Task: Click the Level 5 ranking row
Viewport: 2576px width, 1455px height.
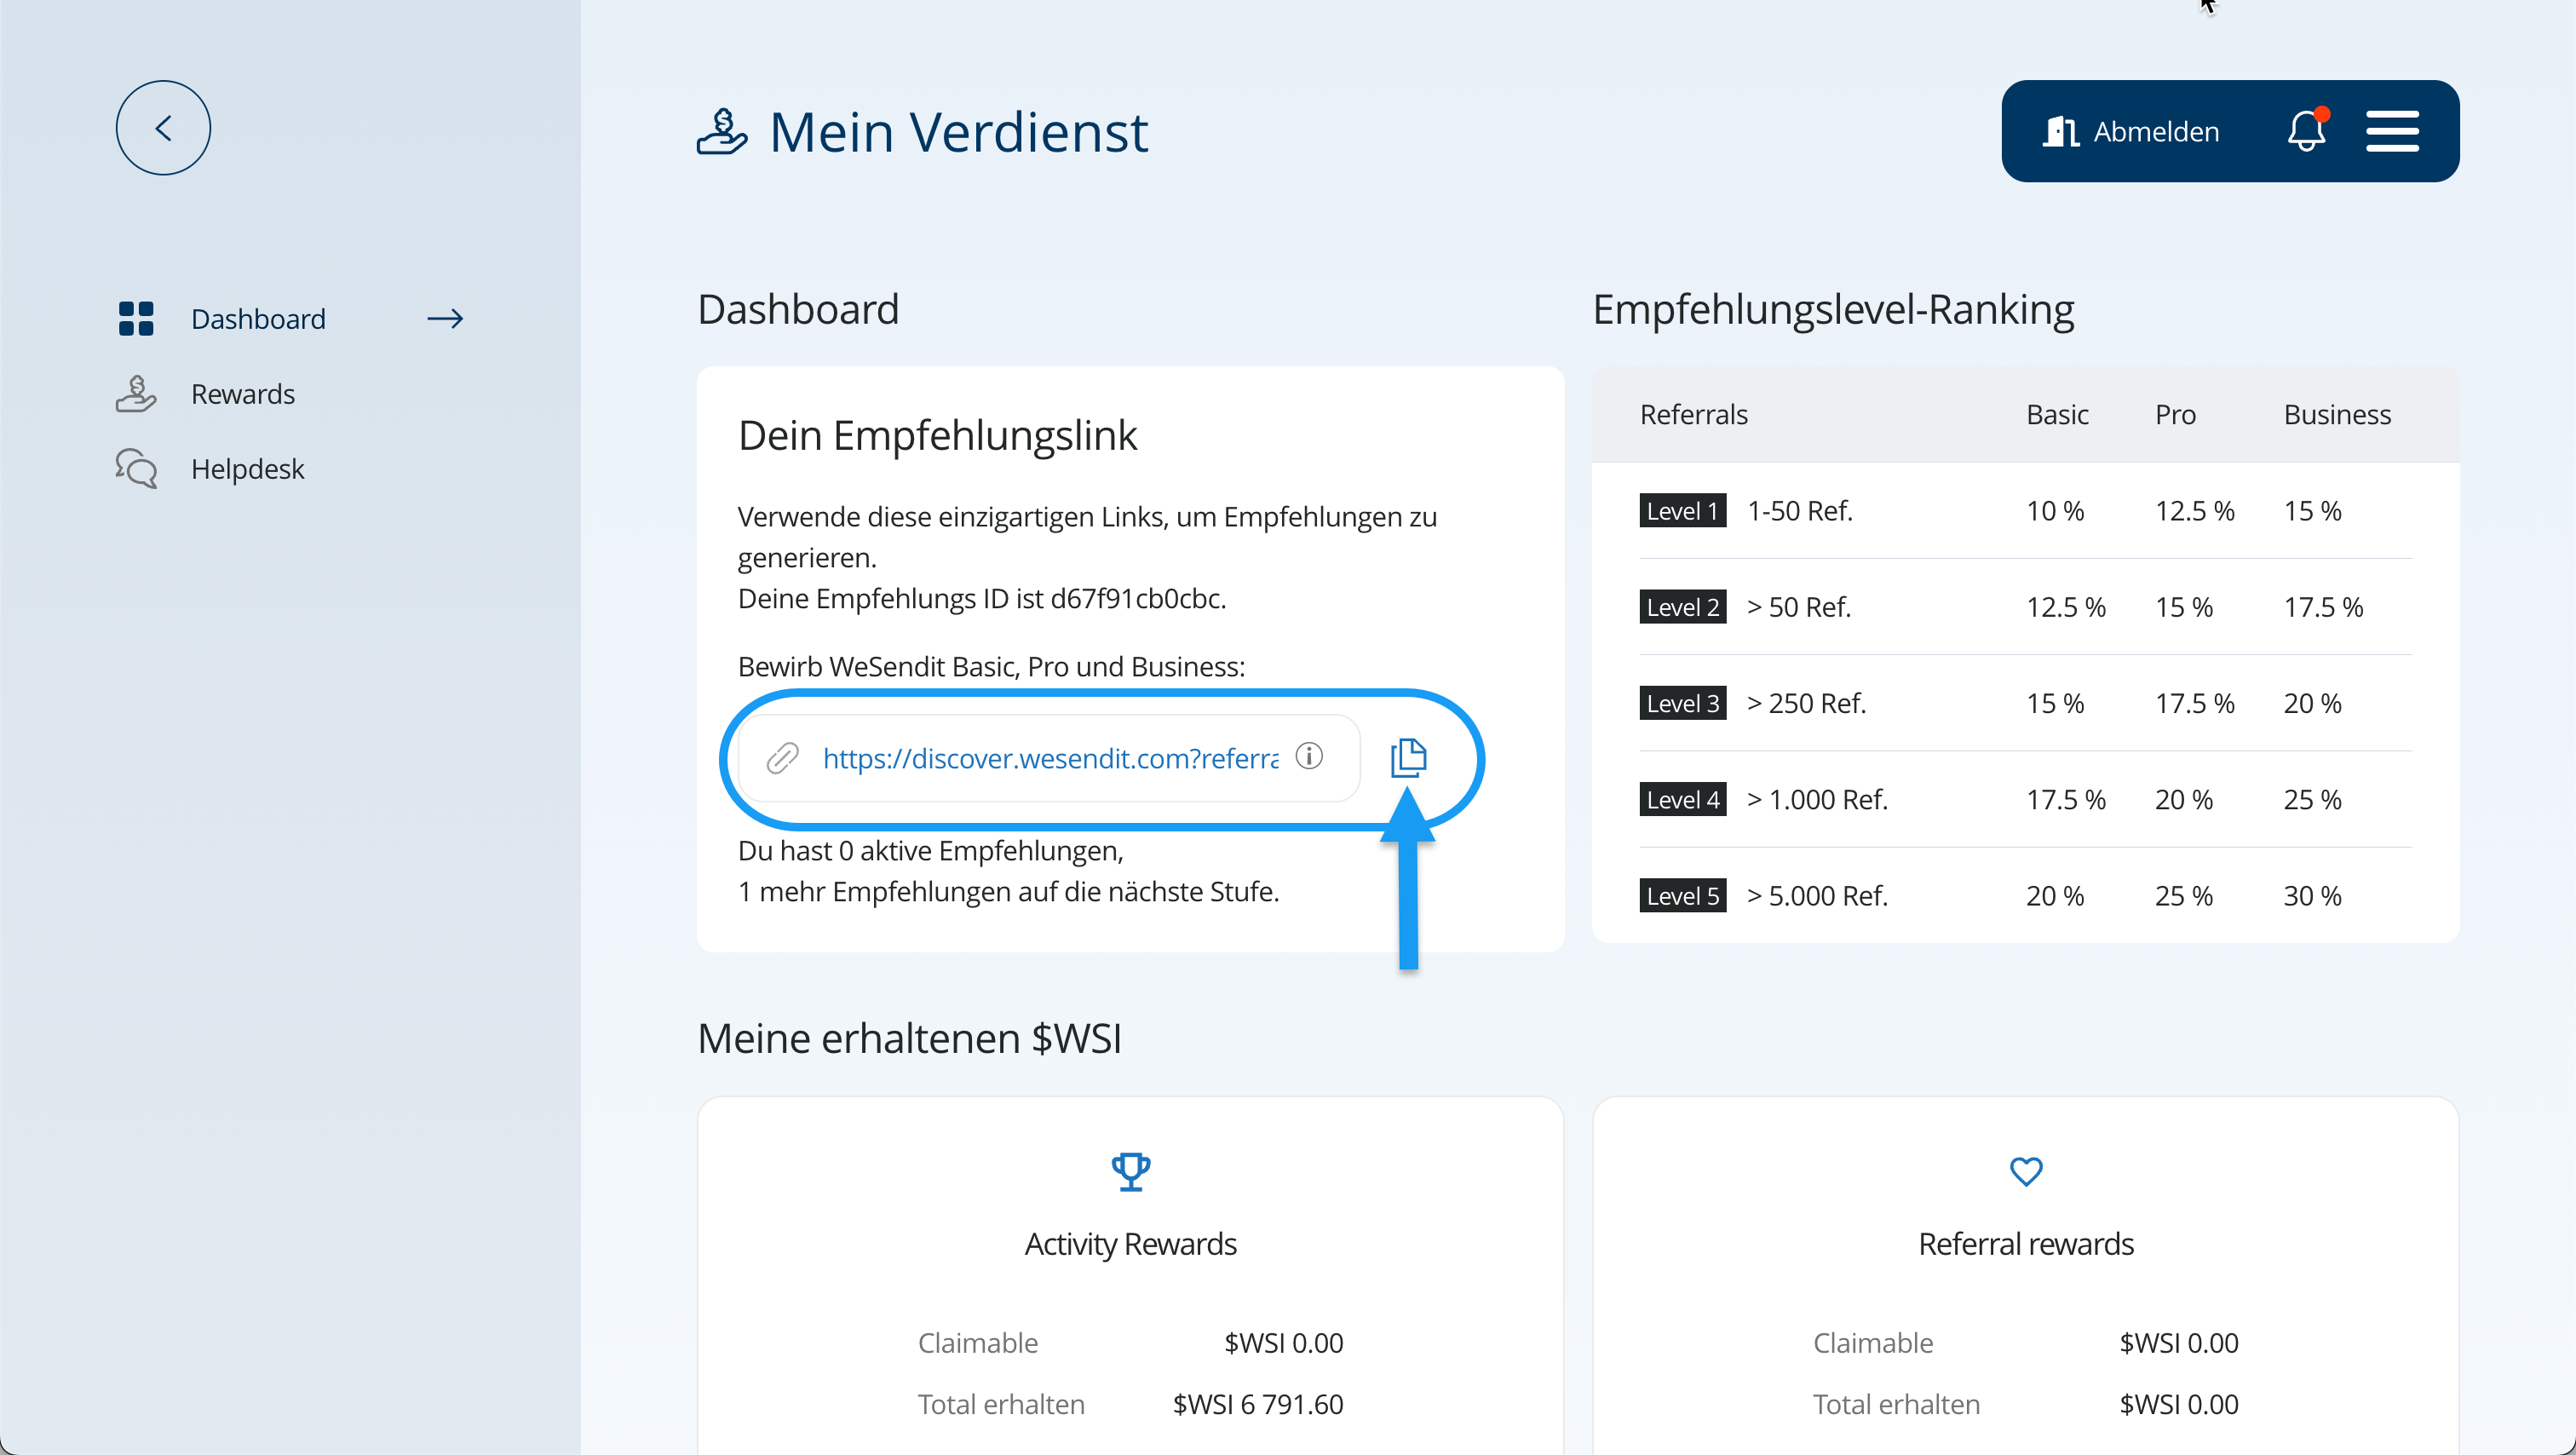Action: 2025,896
